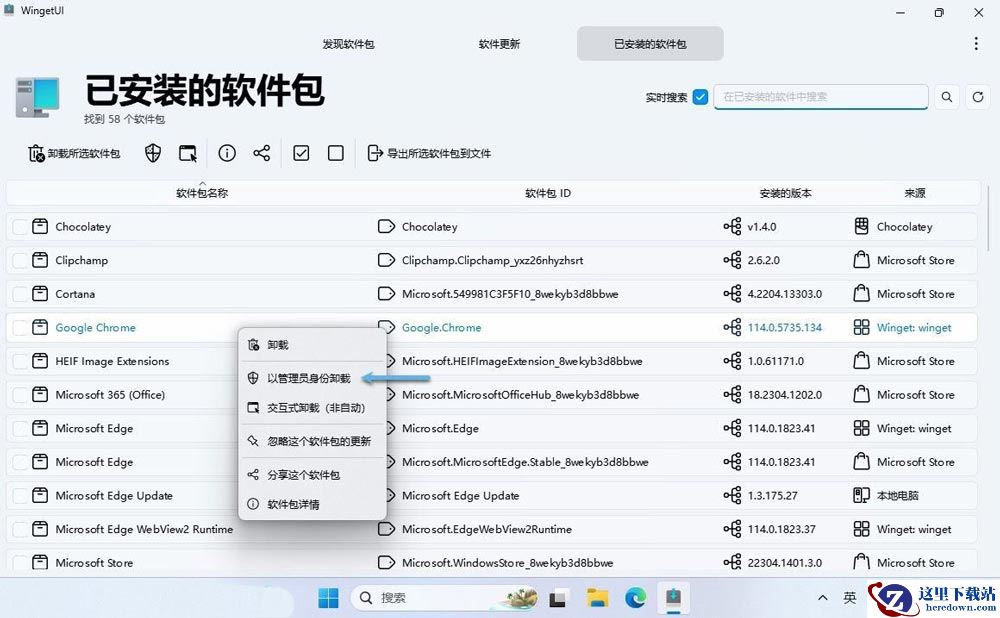
Task: Open the Task View taskbar icon
Action: [558, 598]
